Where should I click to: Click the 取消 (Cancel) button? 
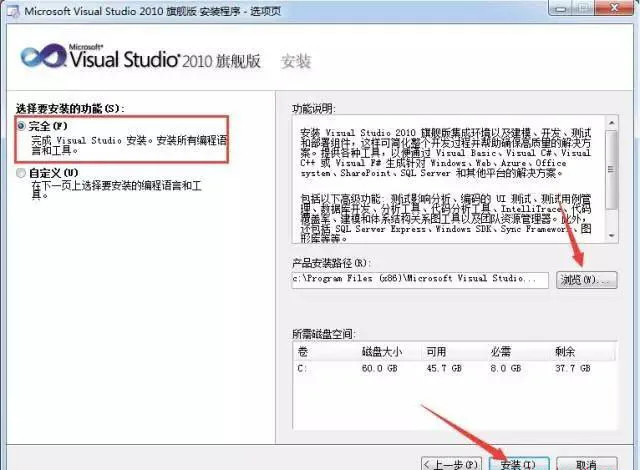point(587,464)
